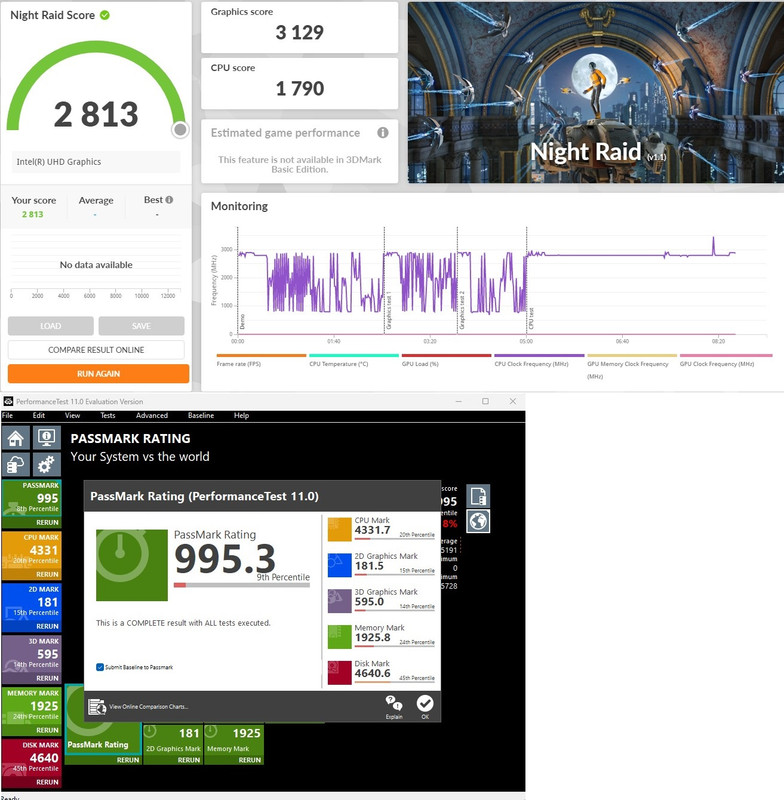784x800 pixels.
Task: Click RERUN under the MEMORY MARK tile
Action: coord(47,730)
